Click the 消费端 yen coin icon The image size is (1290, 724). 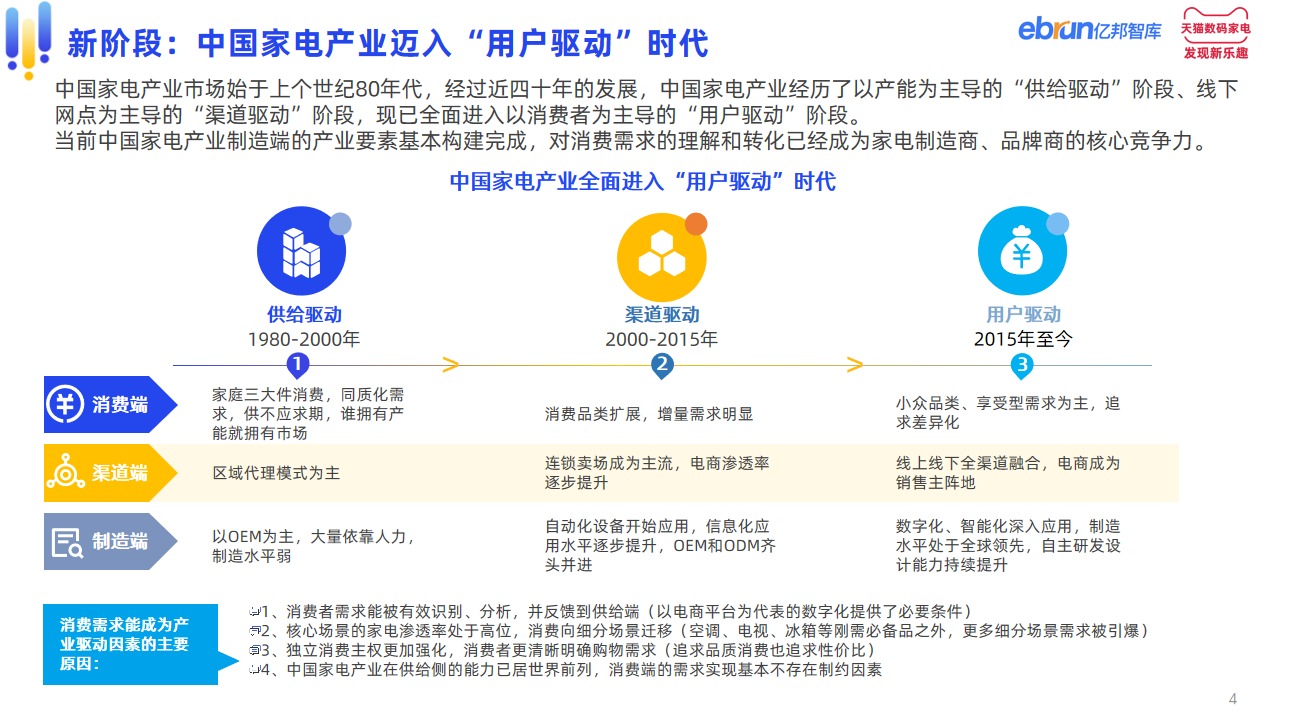coord(65,404)
